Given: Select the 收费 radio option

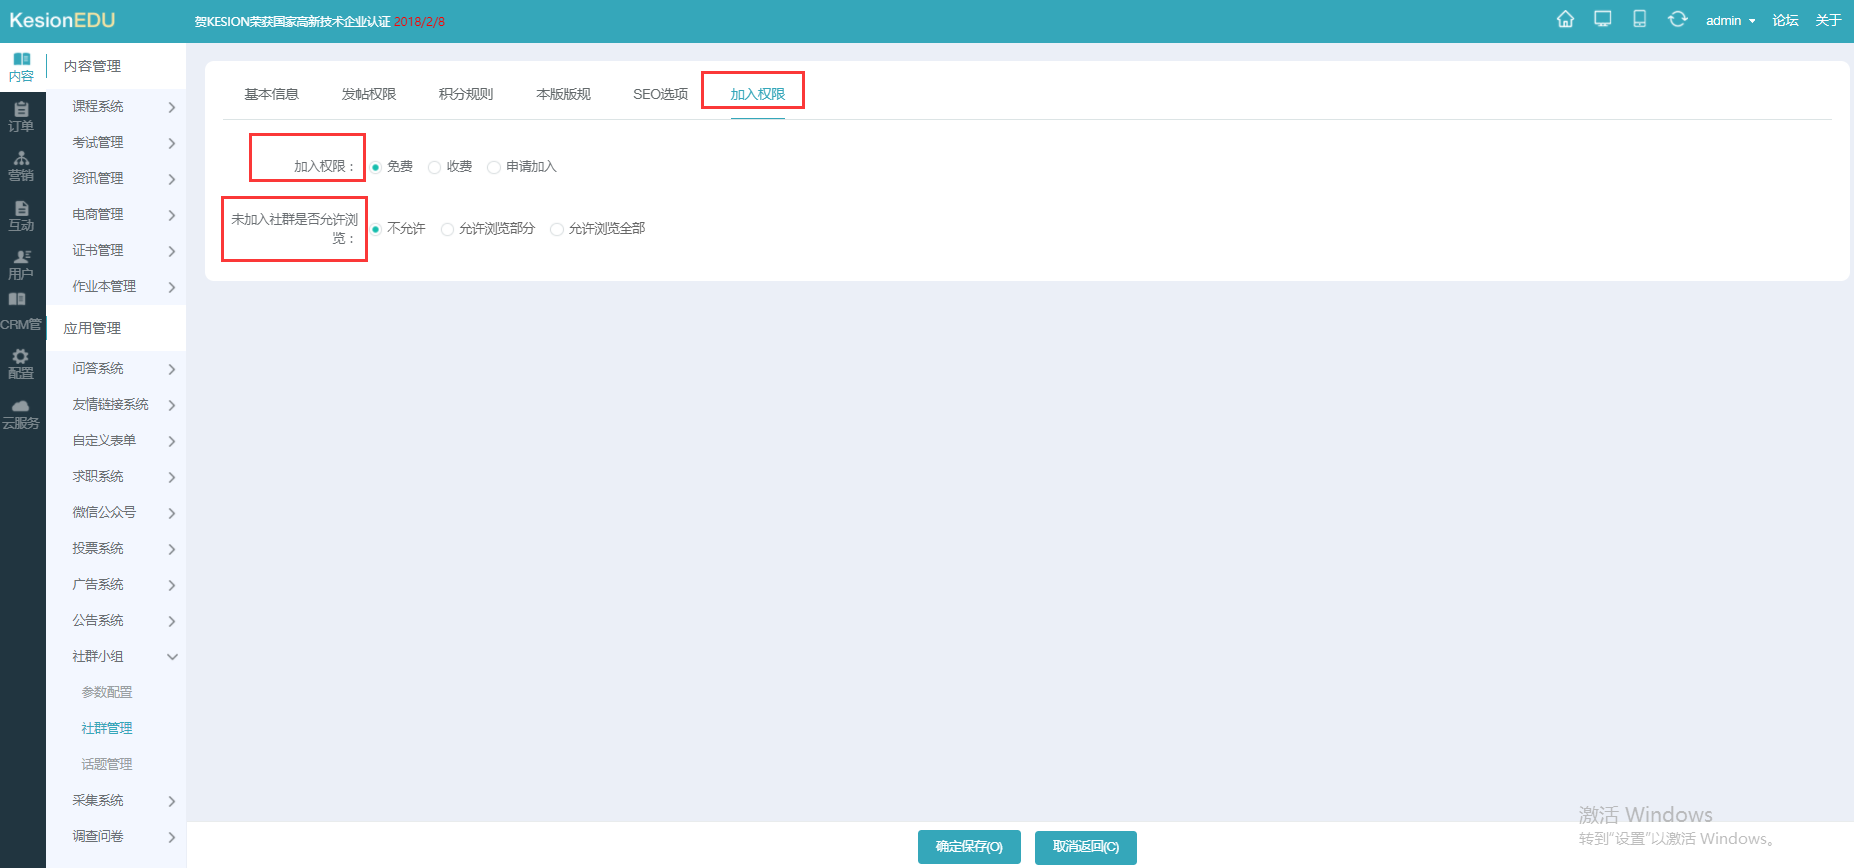Looking at the screenshot, I should coord(435,167).
